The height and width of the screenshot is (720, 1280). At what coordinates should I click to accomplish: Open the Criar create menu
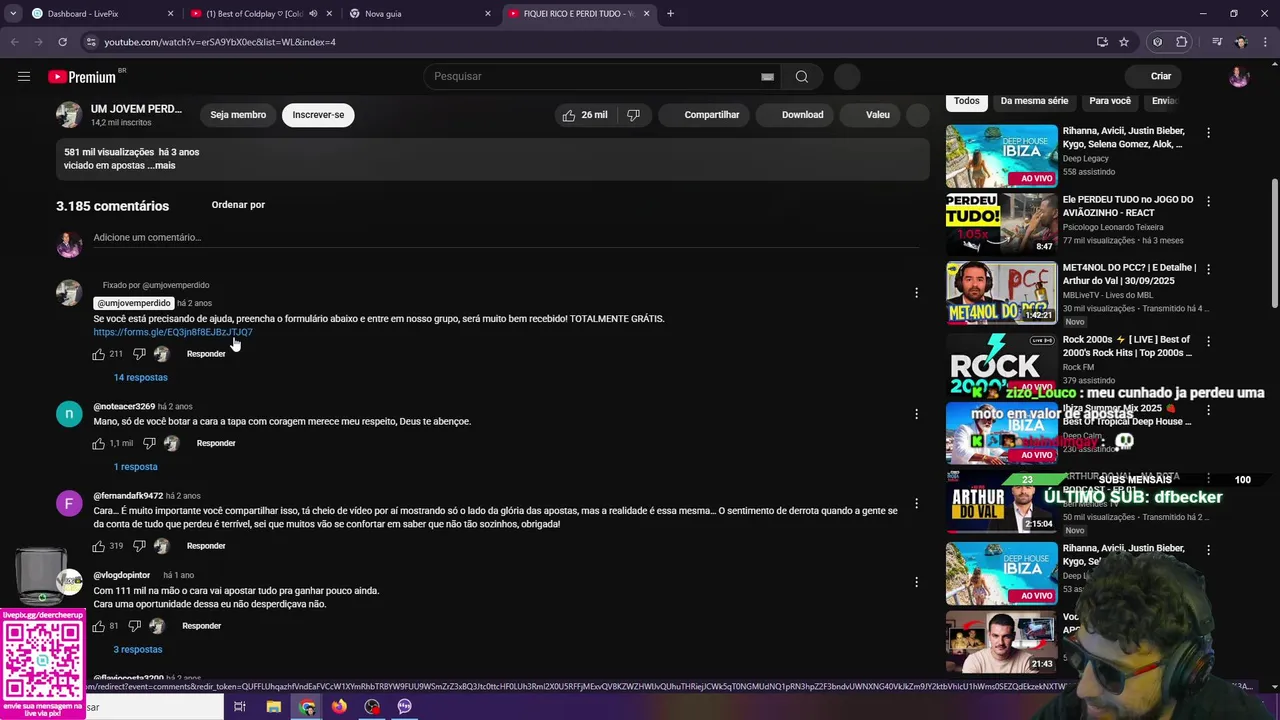click(1152, 76)
